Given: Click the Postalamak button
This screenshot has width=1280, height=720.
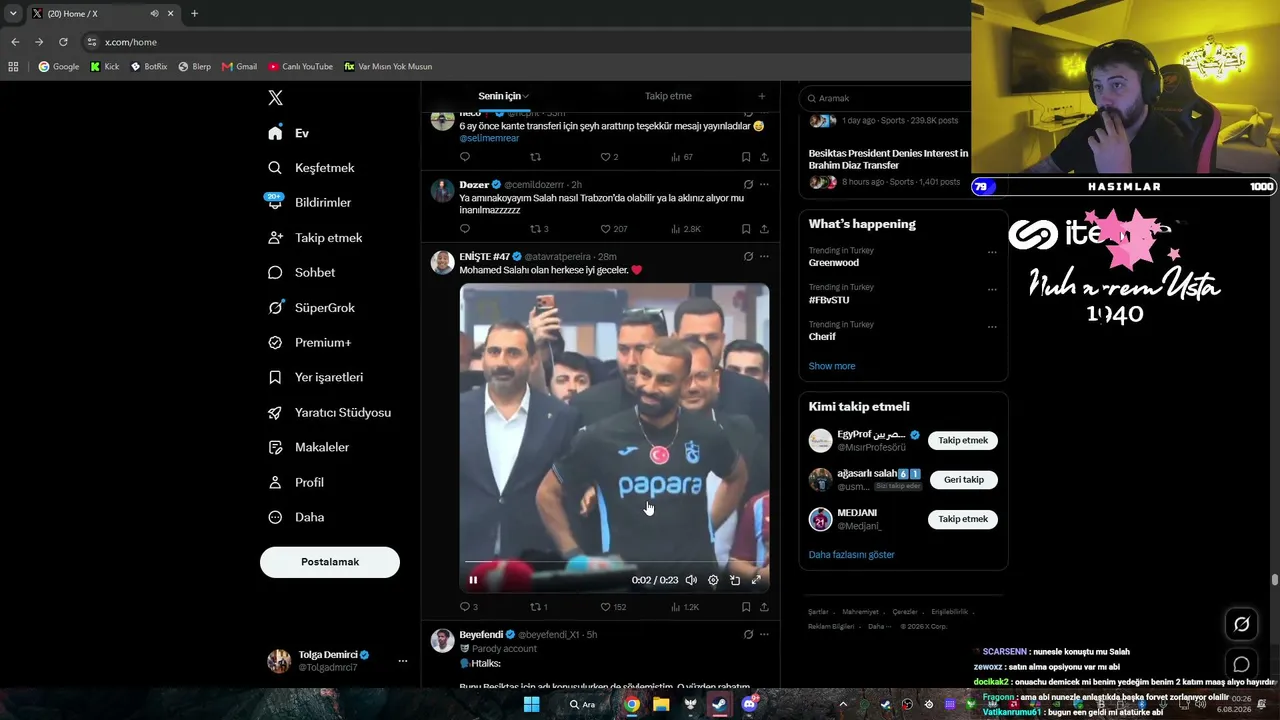Looking at the screenshot, I should pos(330,562).
